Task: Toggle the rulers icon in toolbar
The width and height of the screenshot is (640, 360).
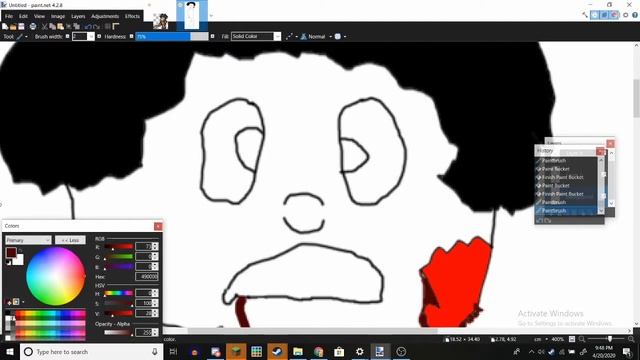Action: pyautogui.click(x=116, y=27)
